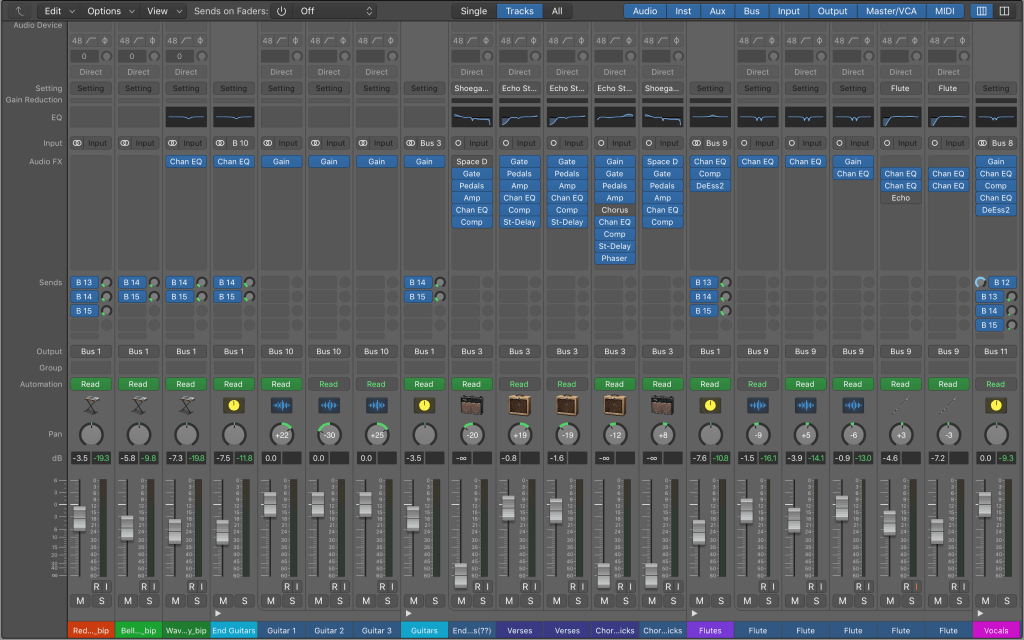This screenshot has height=640, width=1024.
Task: Solo the Vocals channel
Action: point(1006,600)
